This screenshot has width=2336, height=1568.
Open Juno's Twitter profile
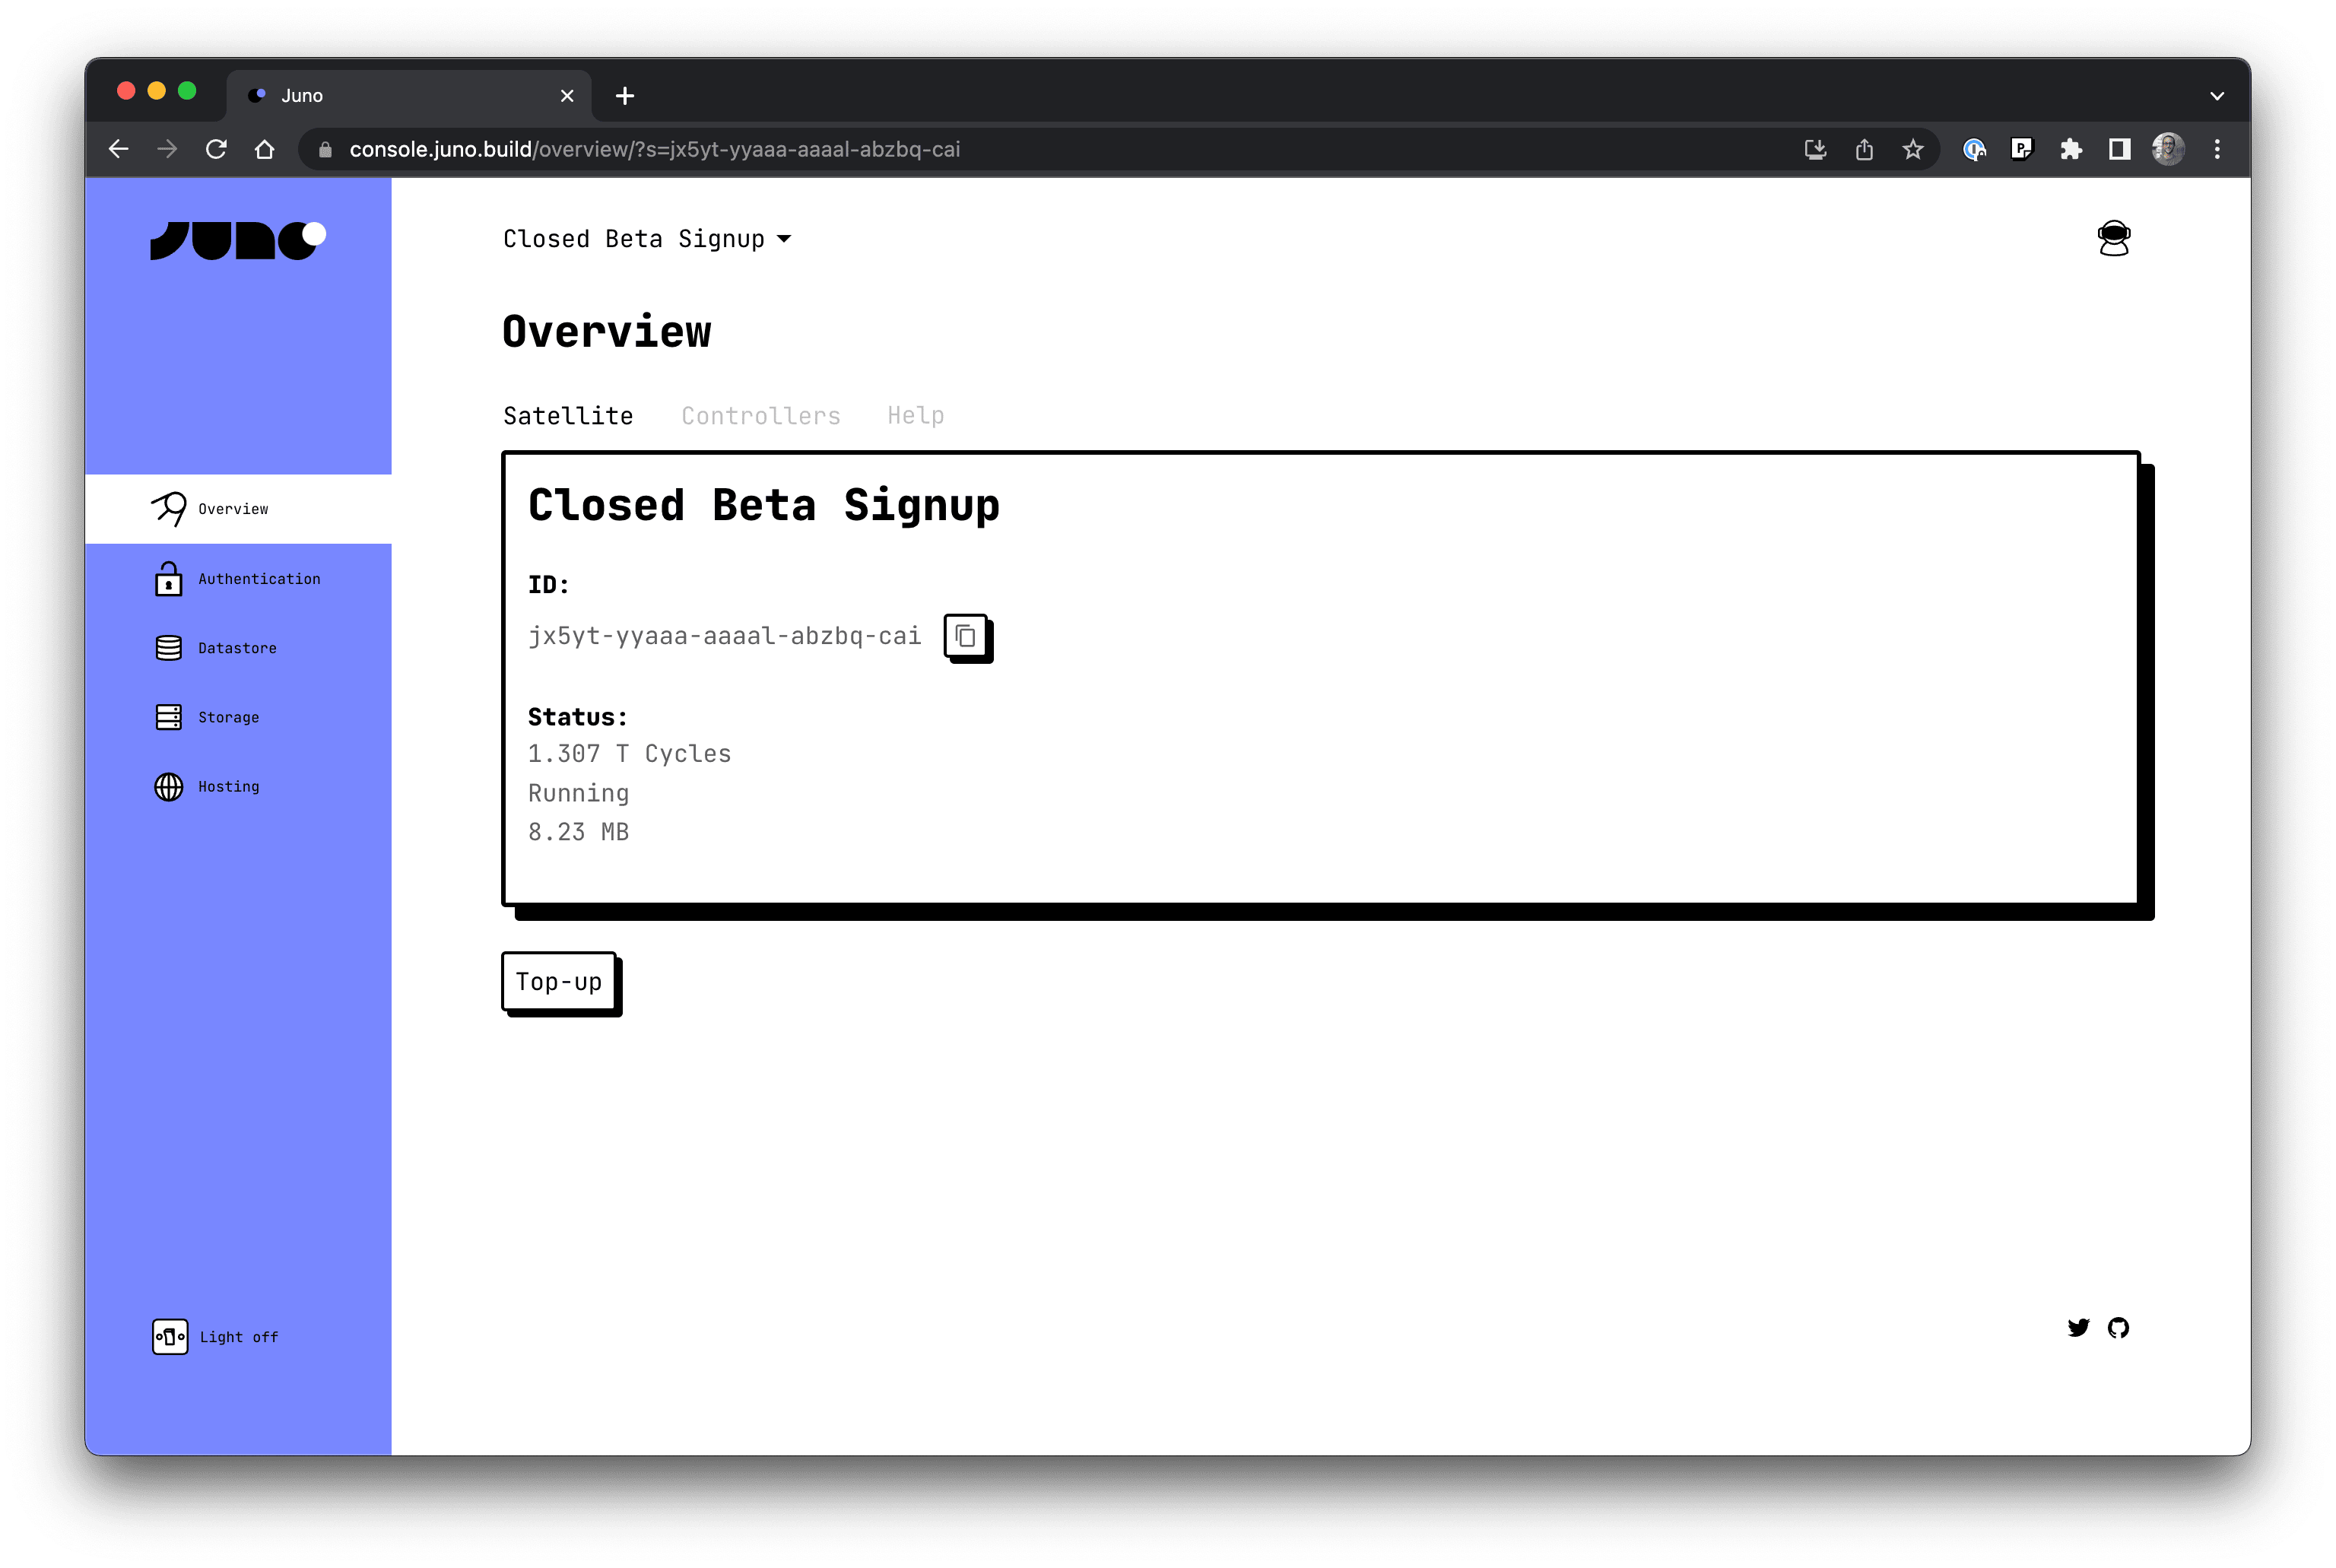2078,1328
